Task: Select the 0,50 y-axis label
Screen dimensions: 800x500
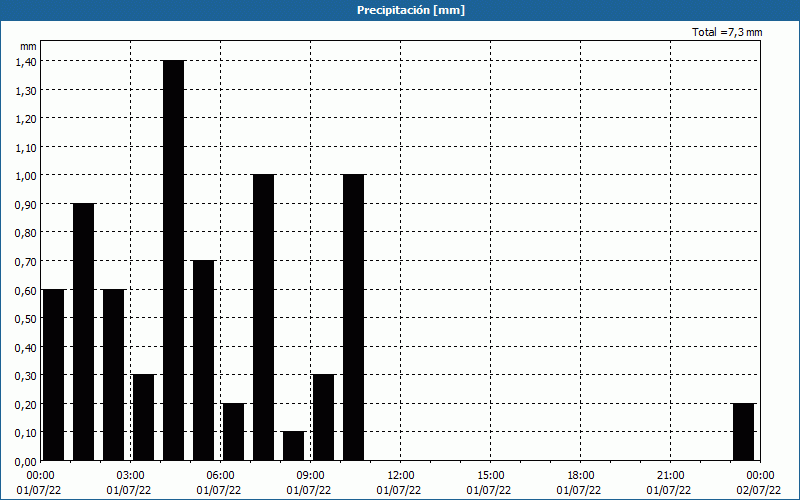Action: tap(26, 319)
